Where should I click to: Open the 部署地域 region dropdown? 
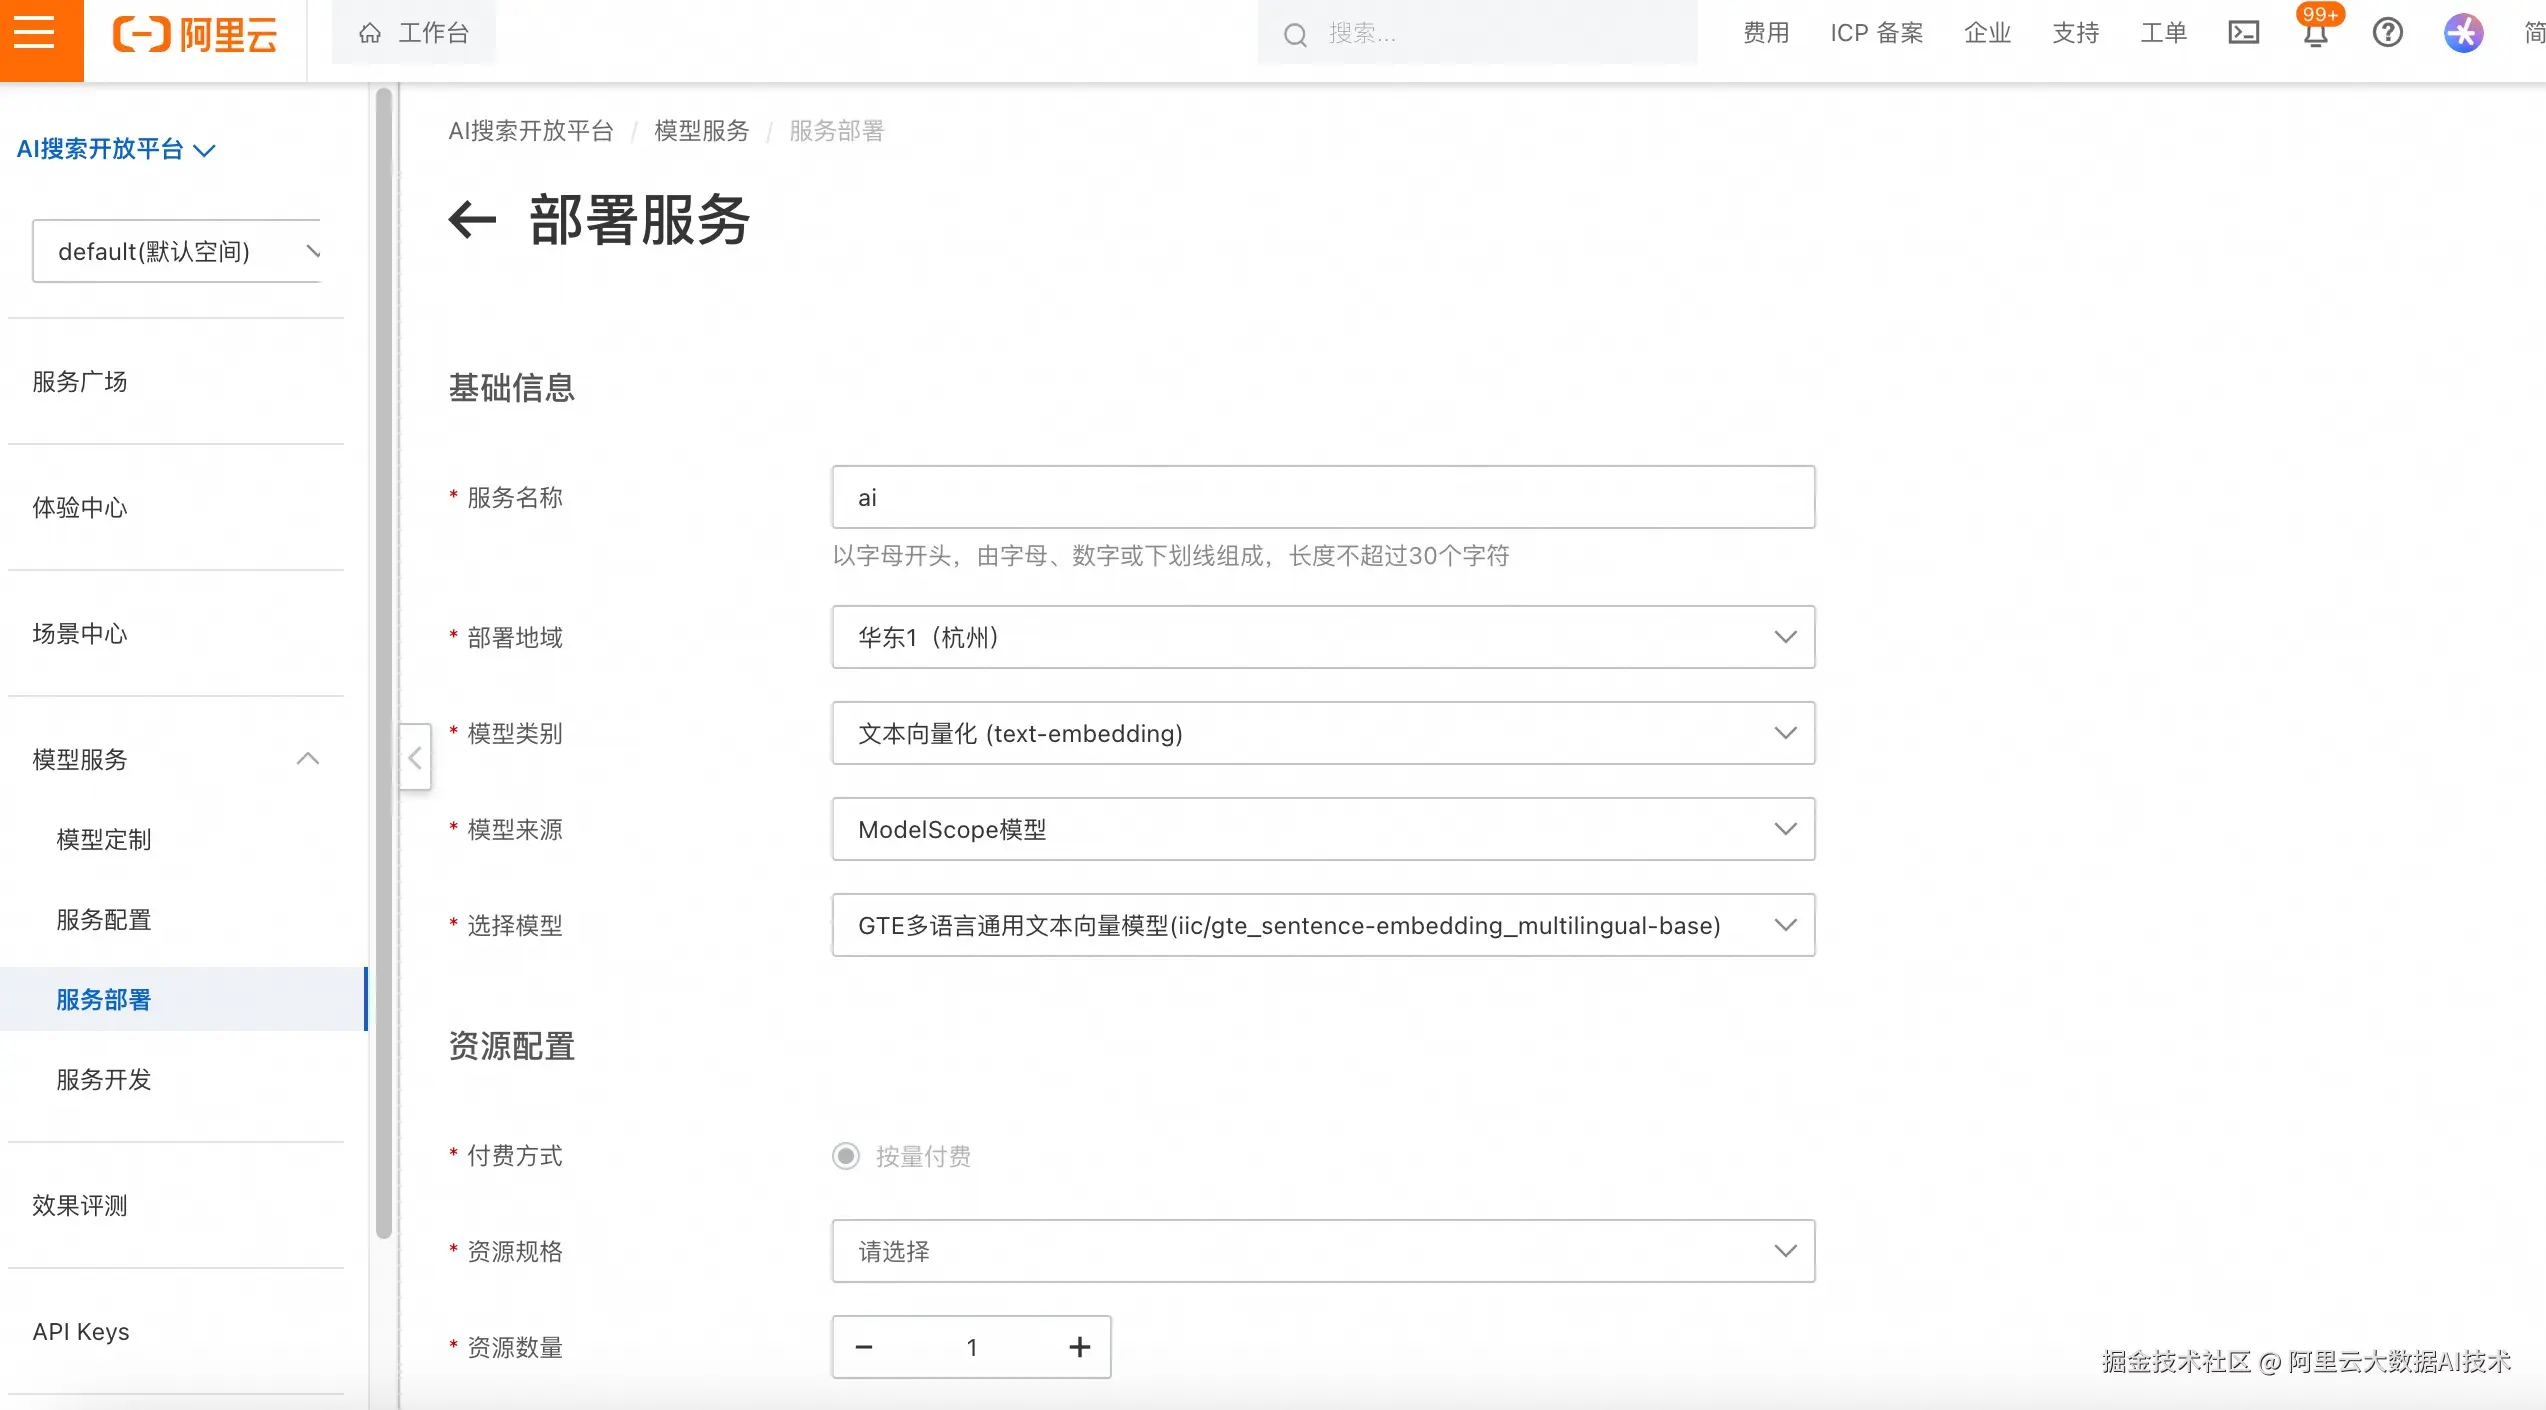point(1322,637)
